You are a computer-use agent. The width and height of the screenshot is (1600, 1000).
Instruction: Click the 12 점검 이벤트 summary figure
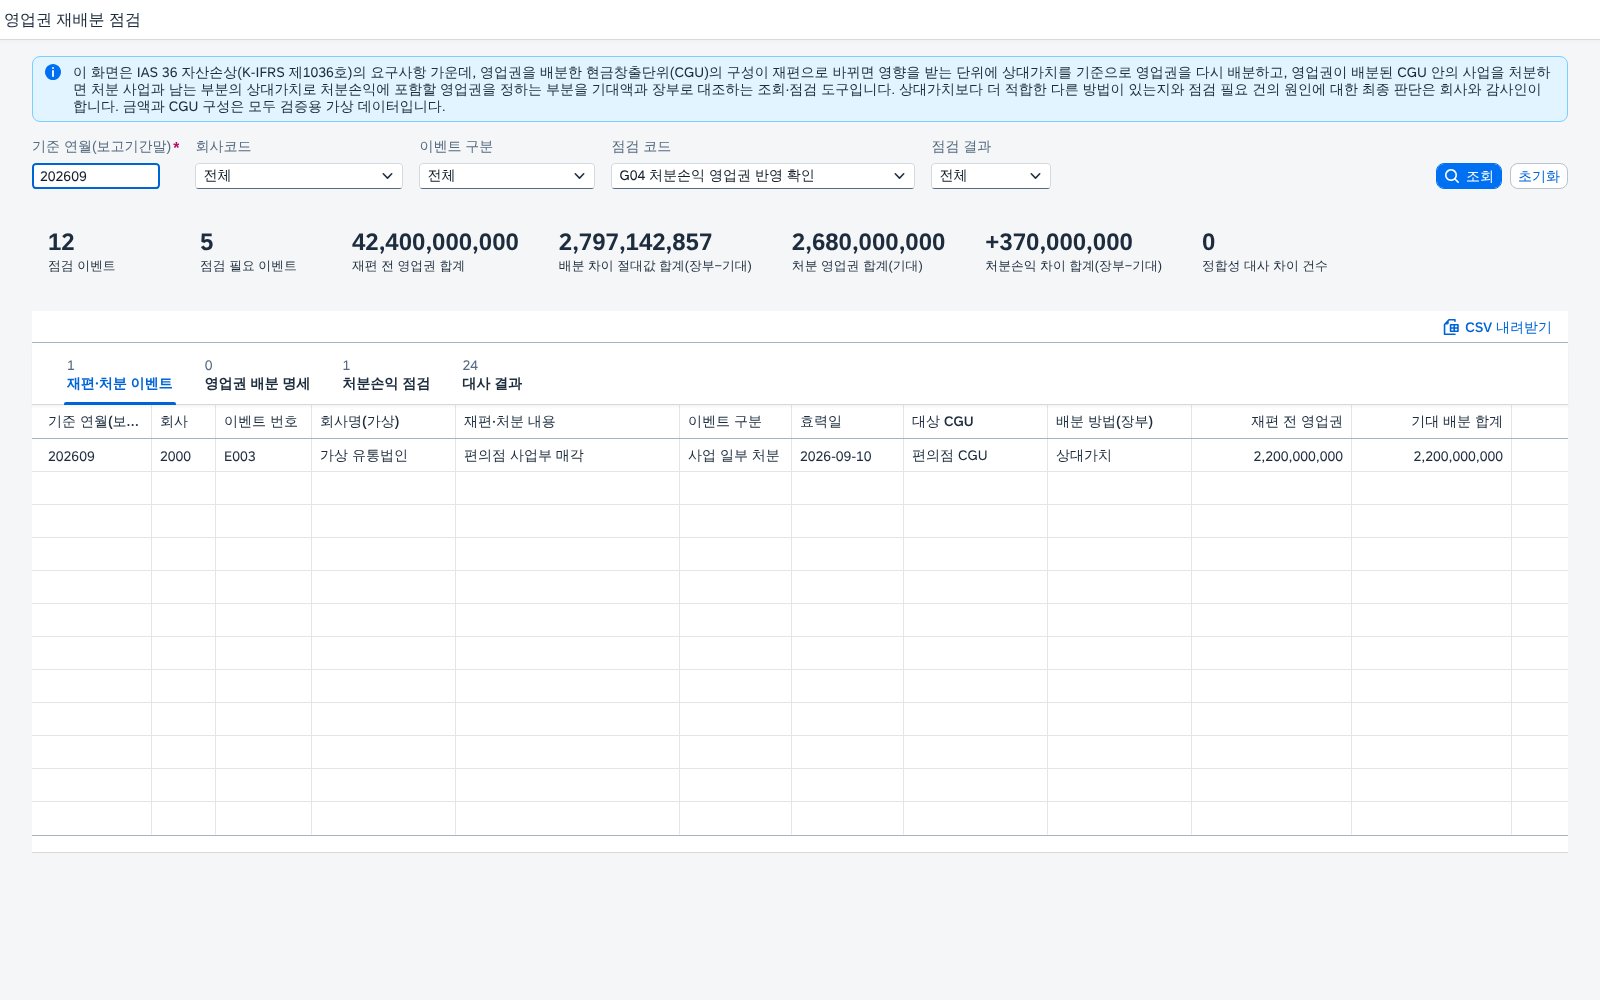[x=61, y=242]
